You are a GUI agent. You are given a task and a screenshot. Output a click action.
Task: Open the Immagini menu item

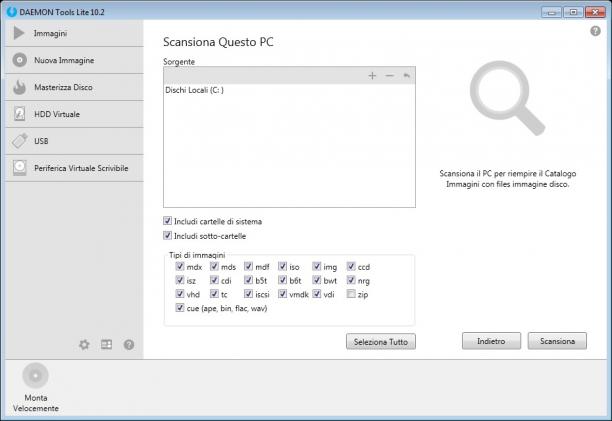pyautogui.click(x=74, y=34)
